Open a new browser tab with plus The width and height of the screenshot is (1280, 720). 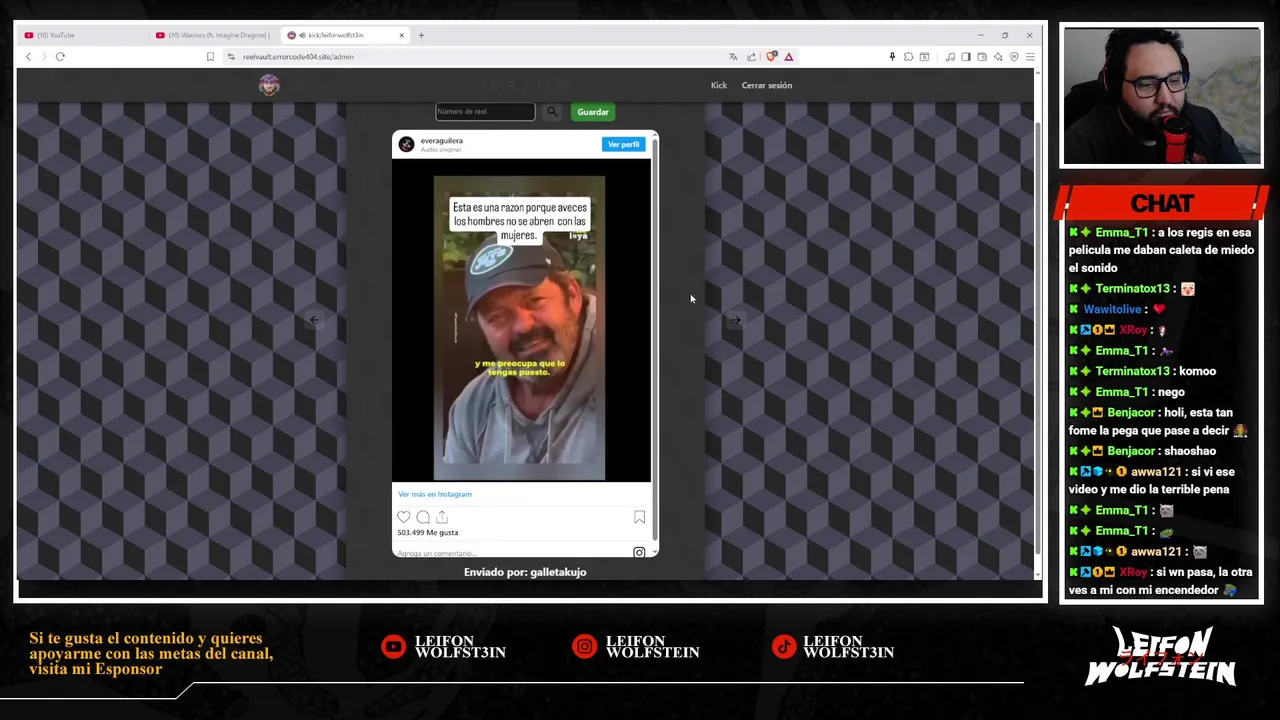pyautogui.click(x=421, y=35)
